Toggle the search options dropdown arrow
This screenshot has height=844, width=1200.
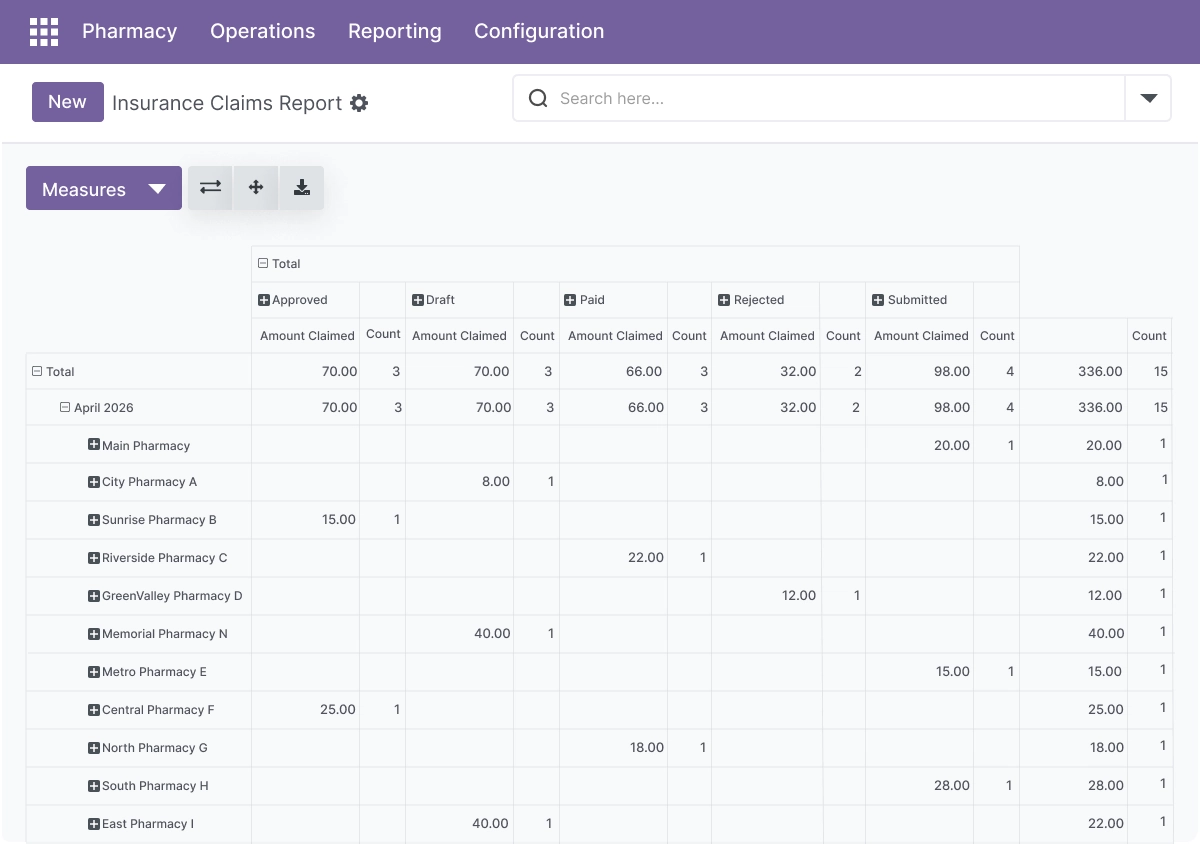tap(1149, 98)
